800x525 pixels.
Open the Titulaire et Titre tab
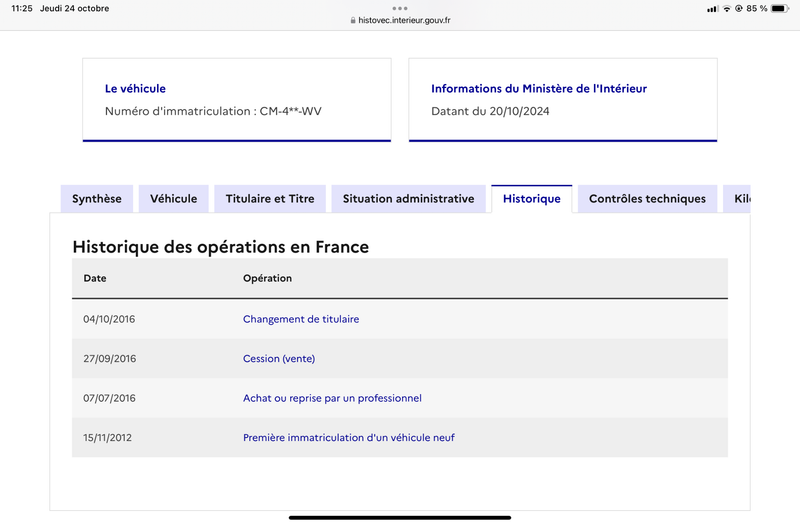tap(270, 198)
